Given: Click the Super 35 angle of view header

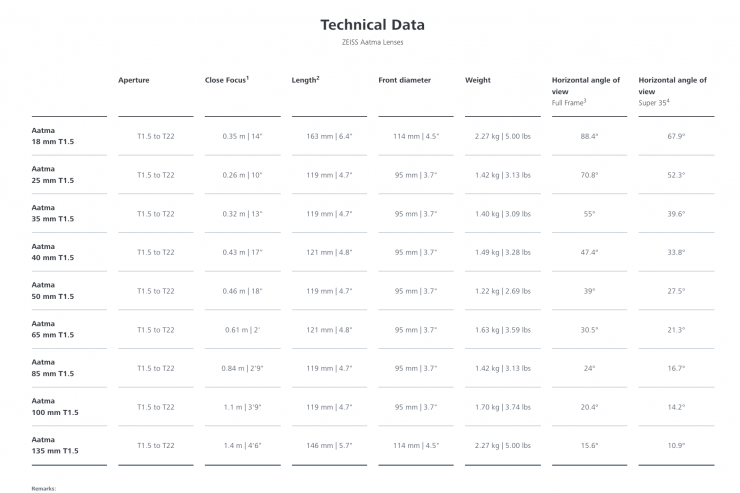Looking at the screenshot, I should point(672,90).
